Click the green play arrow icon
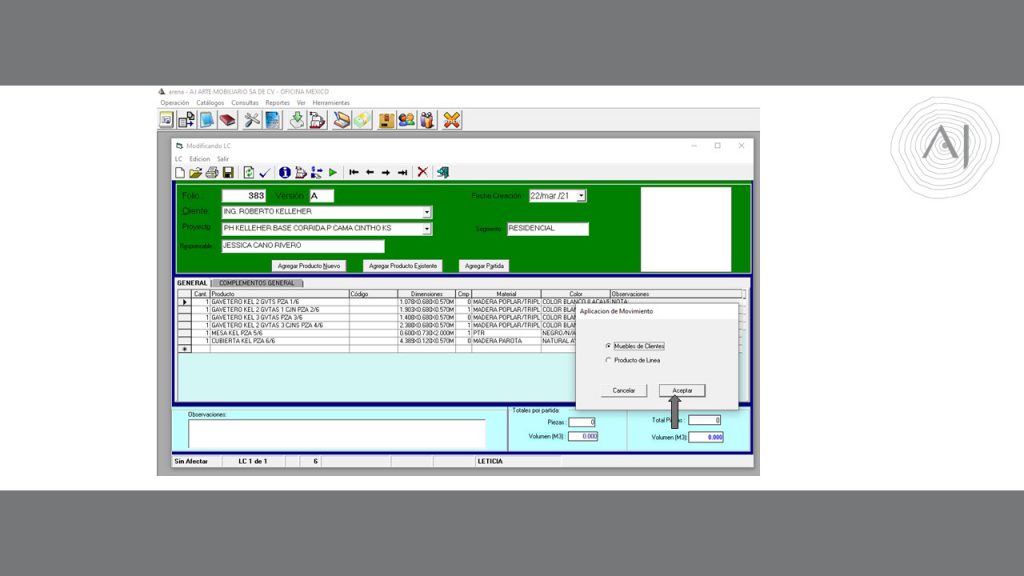 333,172
